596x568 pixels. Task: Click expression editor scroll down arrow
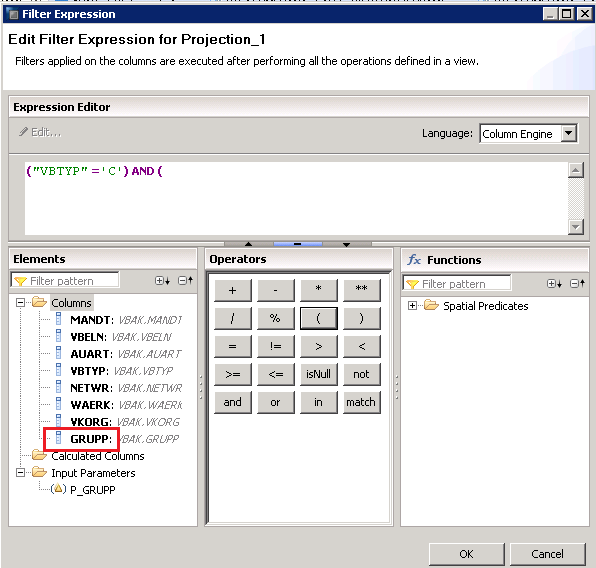(x=575, y=227)
